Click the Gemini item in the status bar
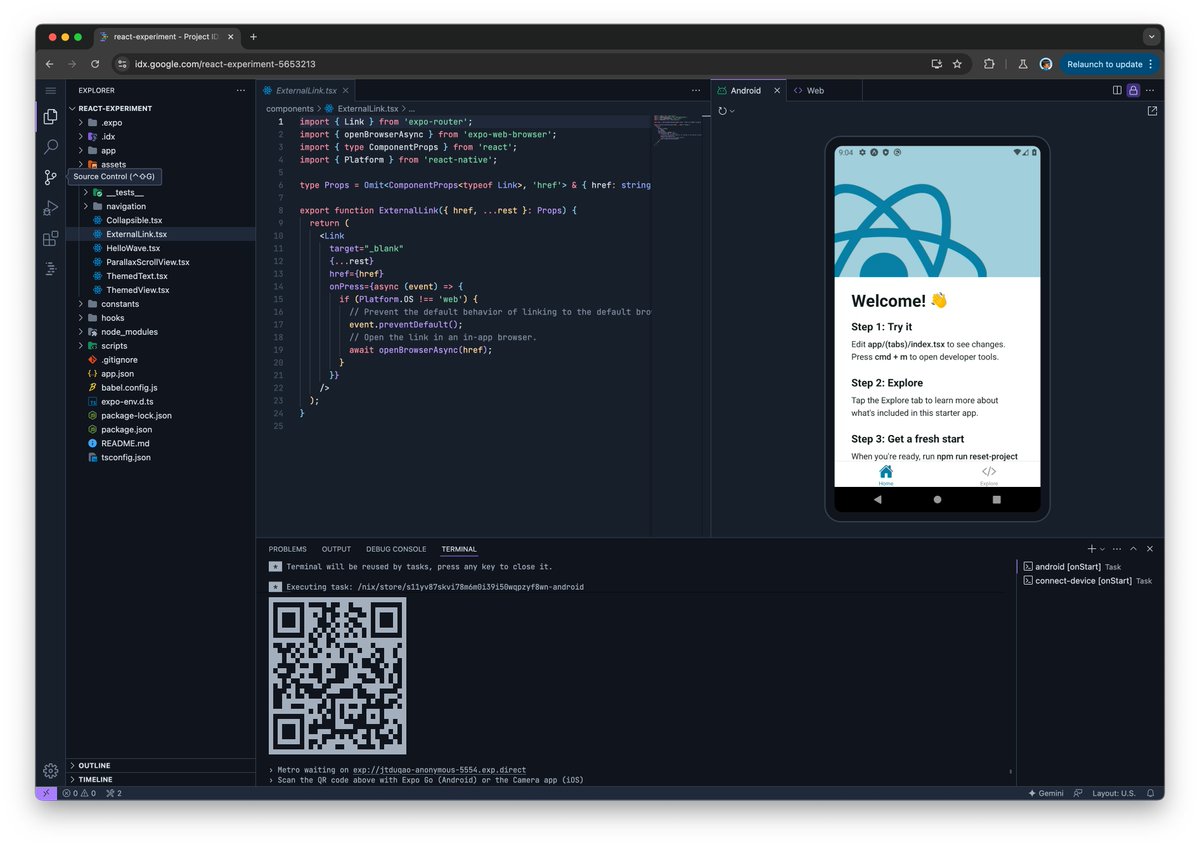 [x=1046, y=793]
